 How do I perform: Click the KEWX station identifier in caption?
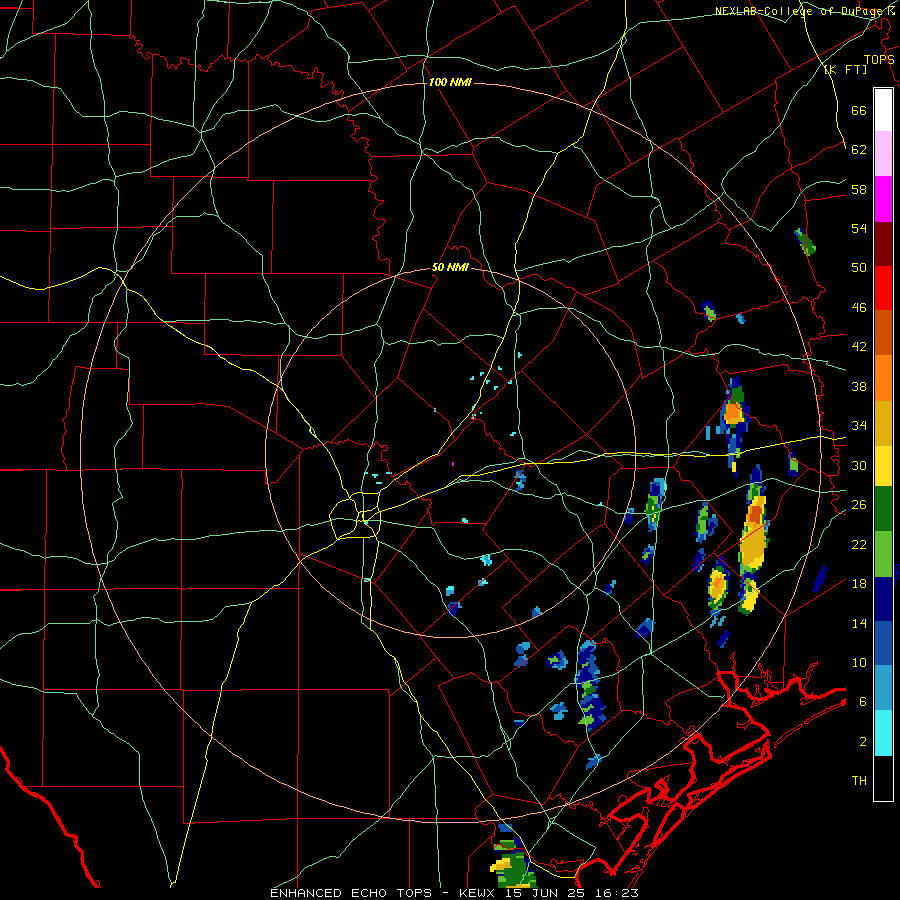pos(476,893)
